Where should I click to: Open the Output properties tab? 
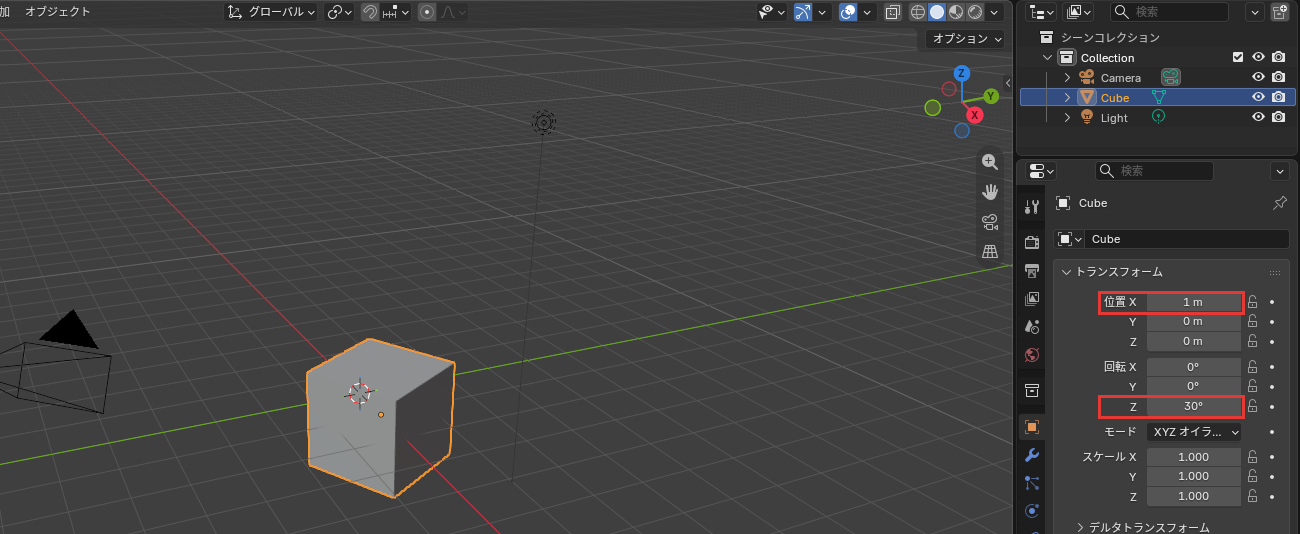[1032, 270]
